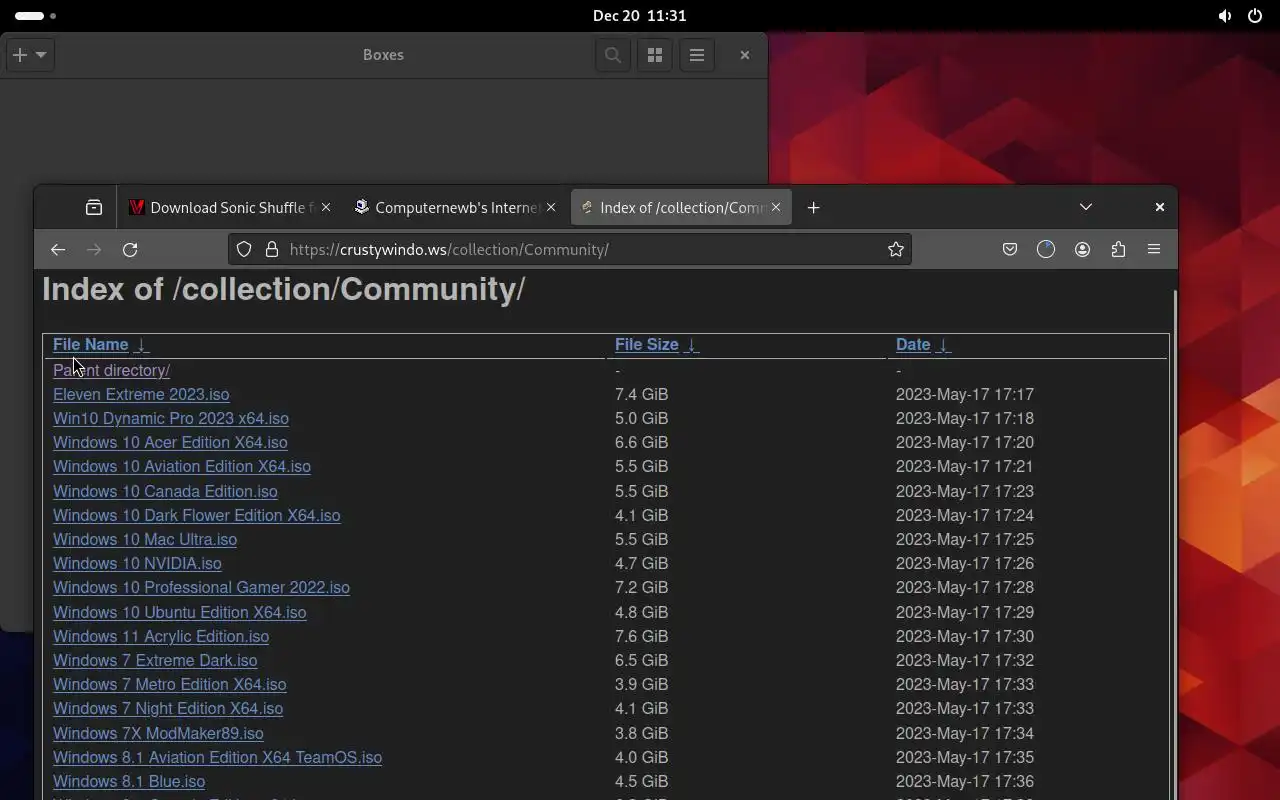Open Windows 7X ModMaker89.iso link
The width and height of the screenshot is (1280, 800).
coord(158,734)
